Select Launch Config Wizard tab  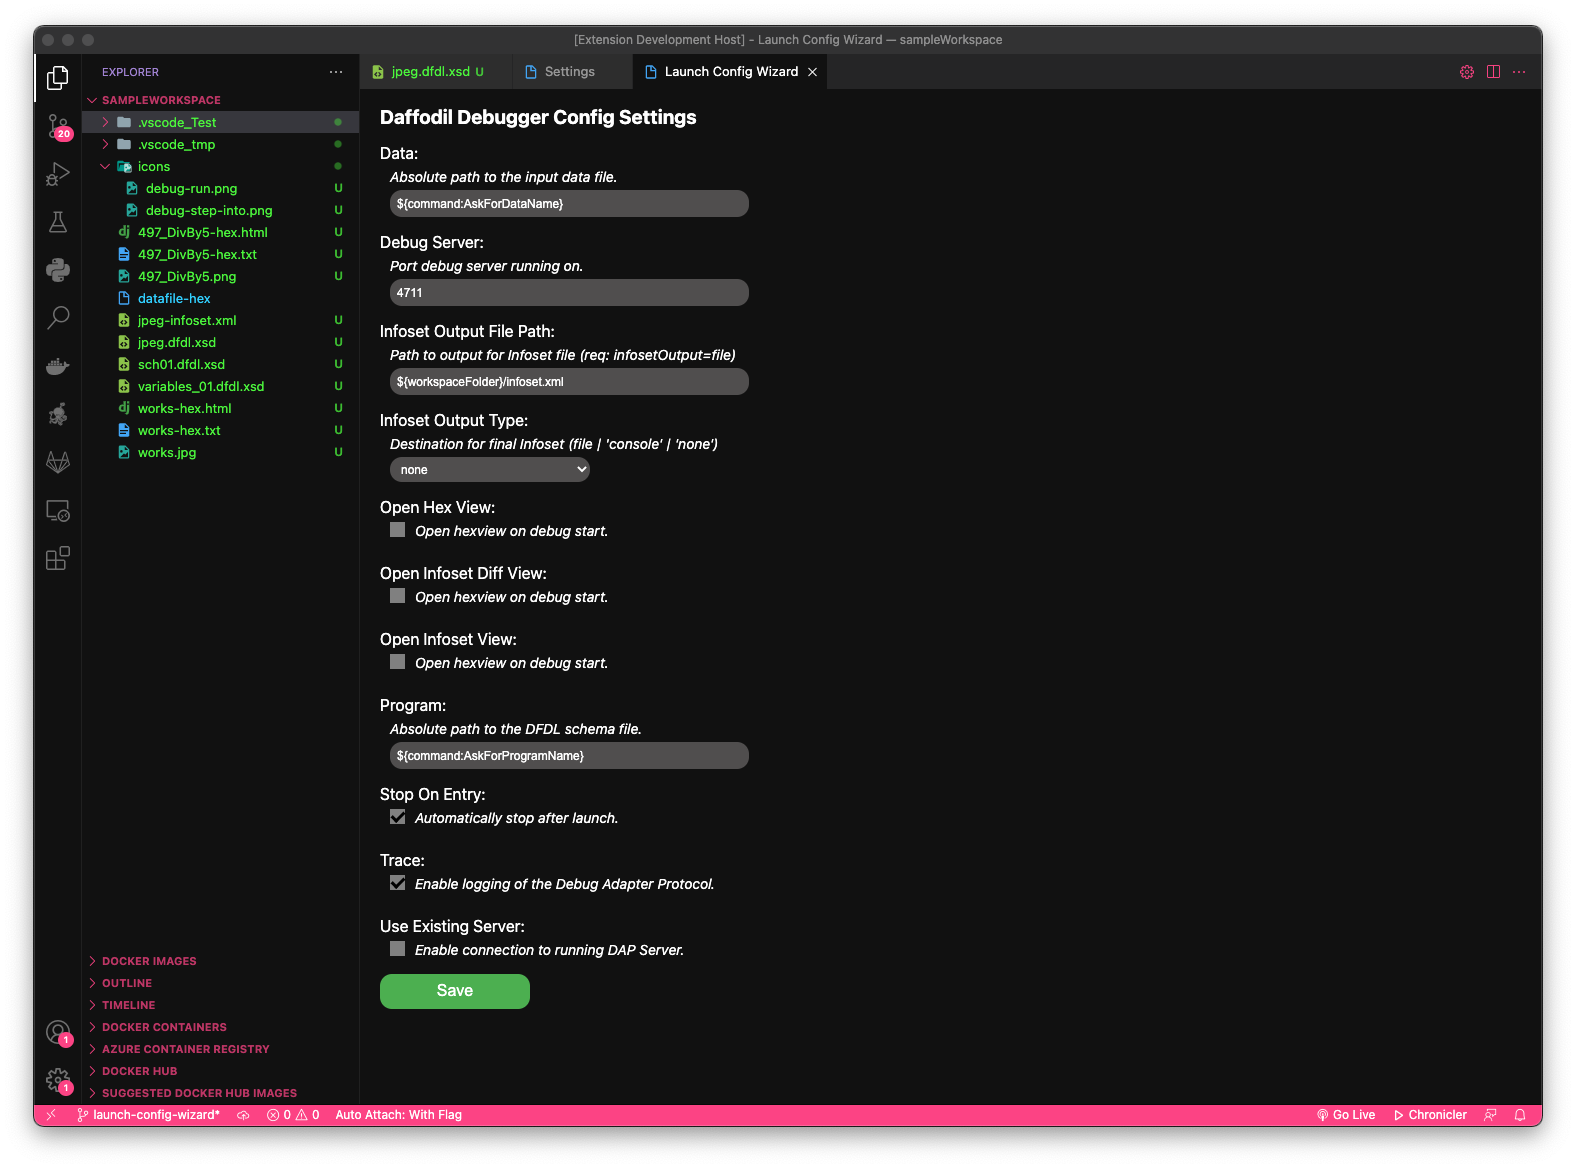[x=730, y=72]
